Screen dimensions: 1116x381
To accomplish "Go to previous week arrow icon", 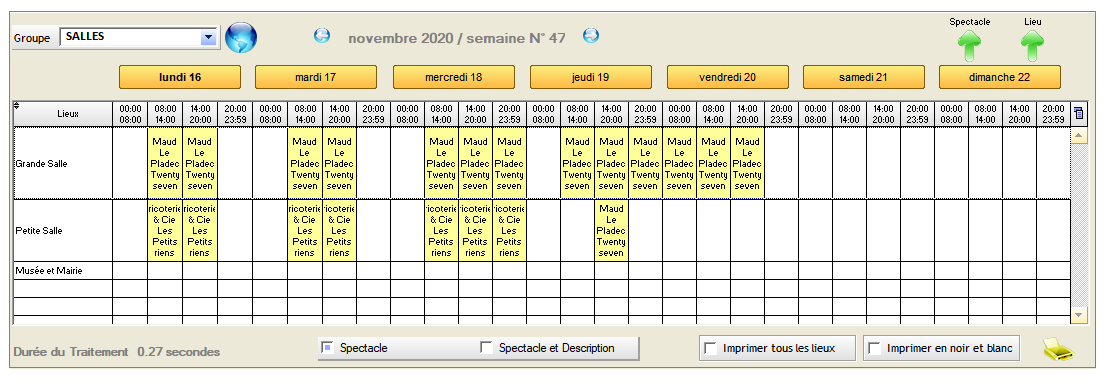I will coord(322,35).
